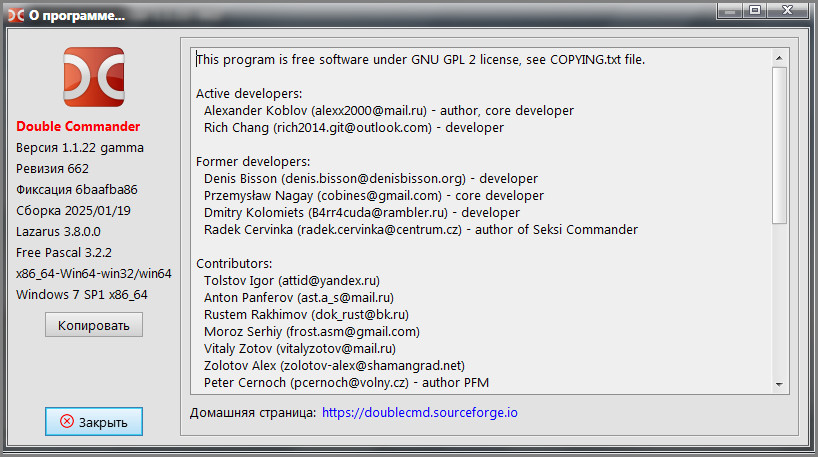The height and width of the screenshot is (457, 818).
Task: Click the Dmitry Kolomiets developer line
Action: click(x=362, y=213)
